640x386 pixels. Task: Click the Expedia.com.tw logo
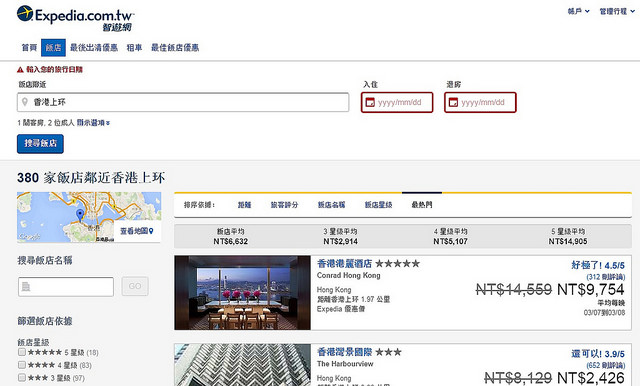pos(76,18)
